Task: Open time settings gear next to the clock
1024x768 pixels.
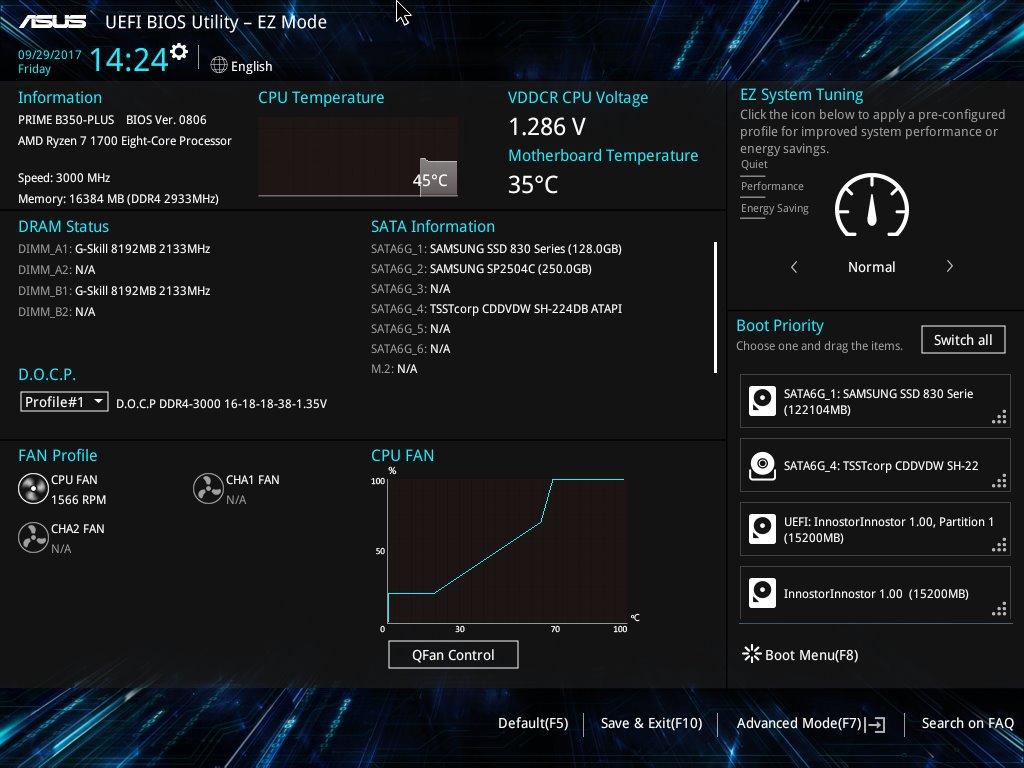Action: click(179, 52)
